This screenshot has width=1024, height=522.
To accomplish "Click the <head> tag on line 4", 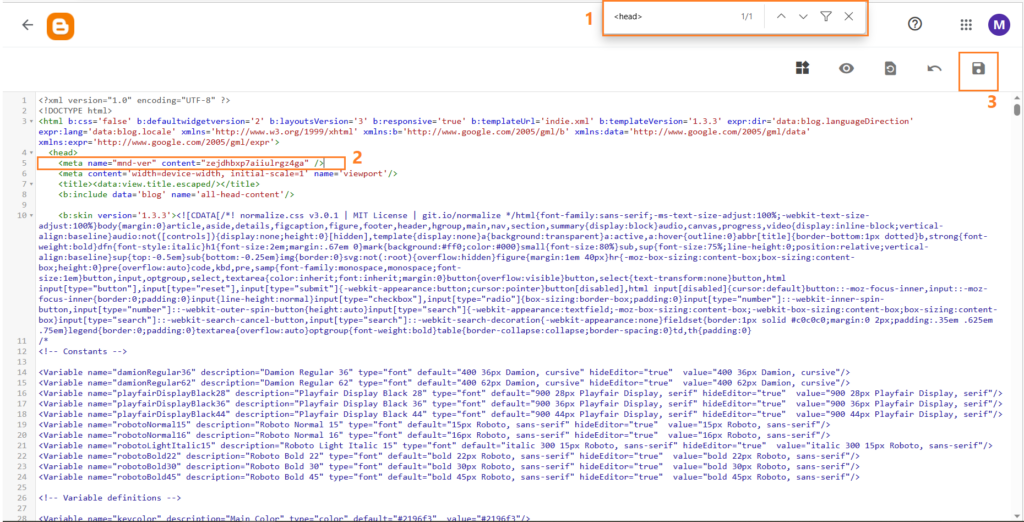I will tap(63, 152).
